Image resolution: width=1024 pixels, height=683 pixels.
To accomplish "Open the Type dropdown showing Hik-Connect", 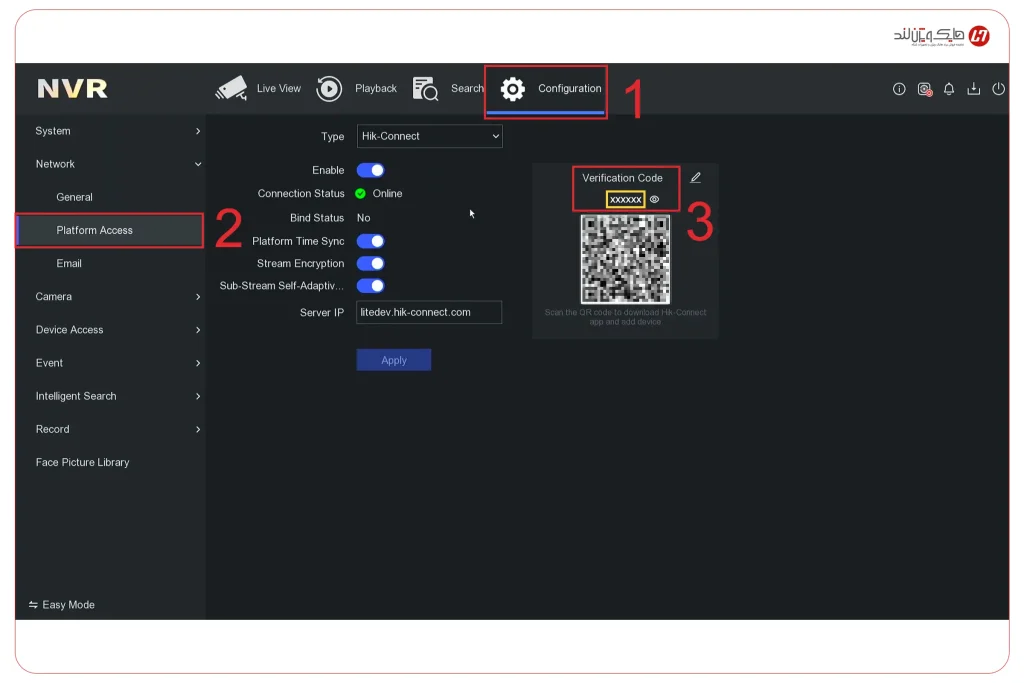I will click(429, 136).
